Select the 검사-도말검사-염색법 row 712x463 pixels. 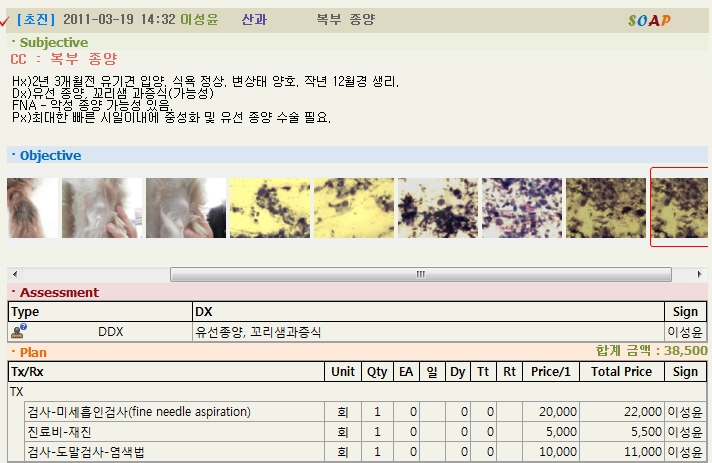point(366,452)
